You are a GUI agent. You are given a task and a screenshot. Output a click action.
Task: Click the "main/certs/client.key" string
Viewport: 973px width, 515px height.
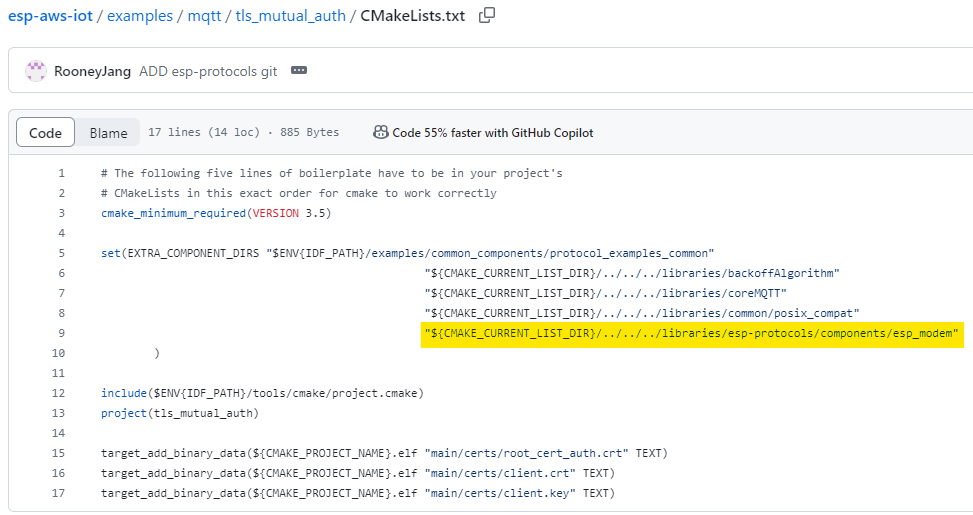click(x=500, y=493)
